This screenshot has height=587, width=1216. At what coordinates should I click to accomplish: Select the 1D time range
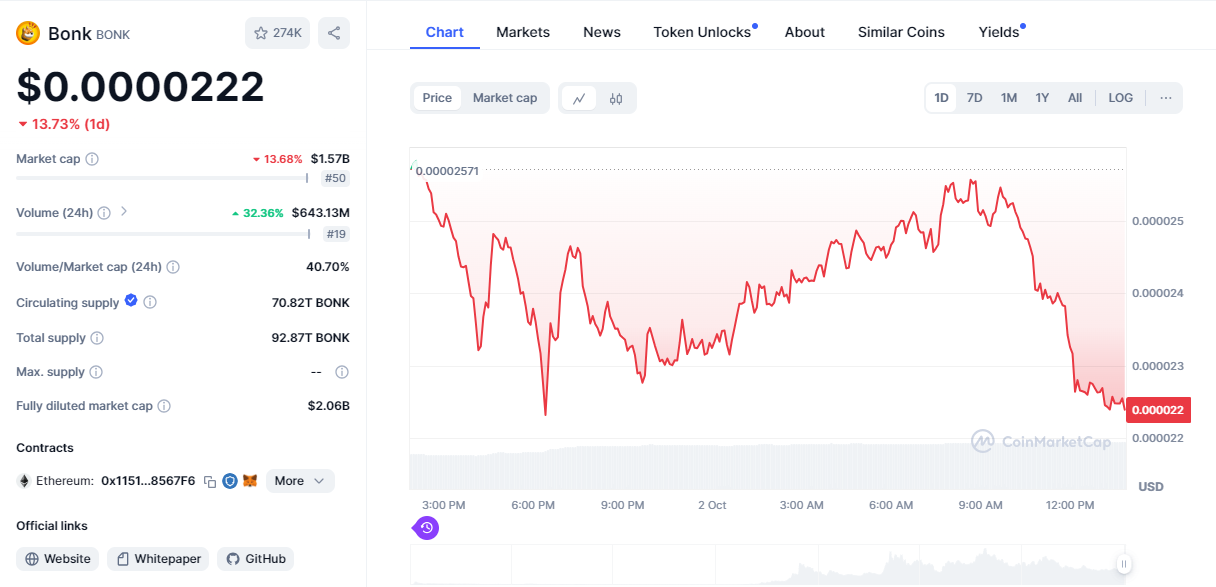(942, 98)
